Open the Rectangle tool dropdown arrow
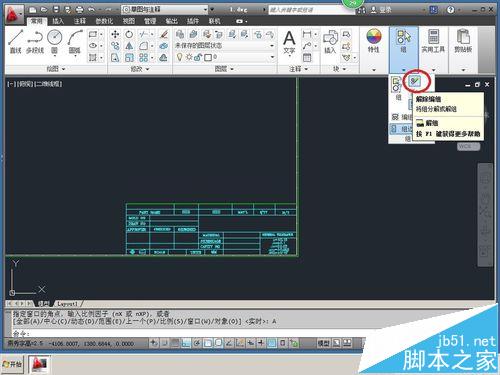Image resolution: width=500 pixels, height=375 pixels. (101, 34)
